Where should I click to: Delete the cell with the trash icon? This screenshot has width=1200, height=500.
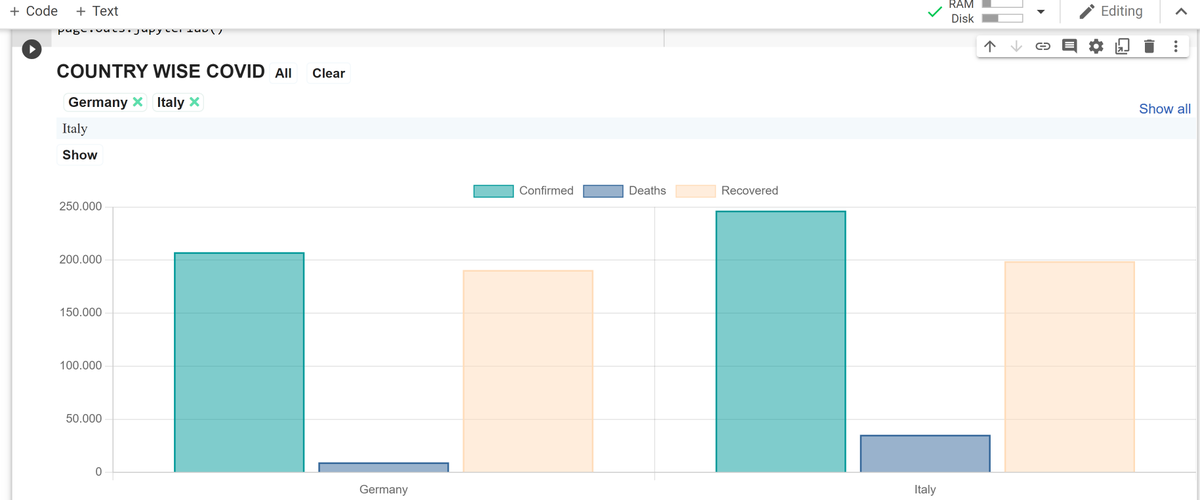click(1149, 46)
